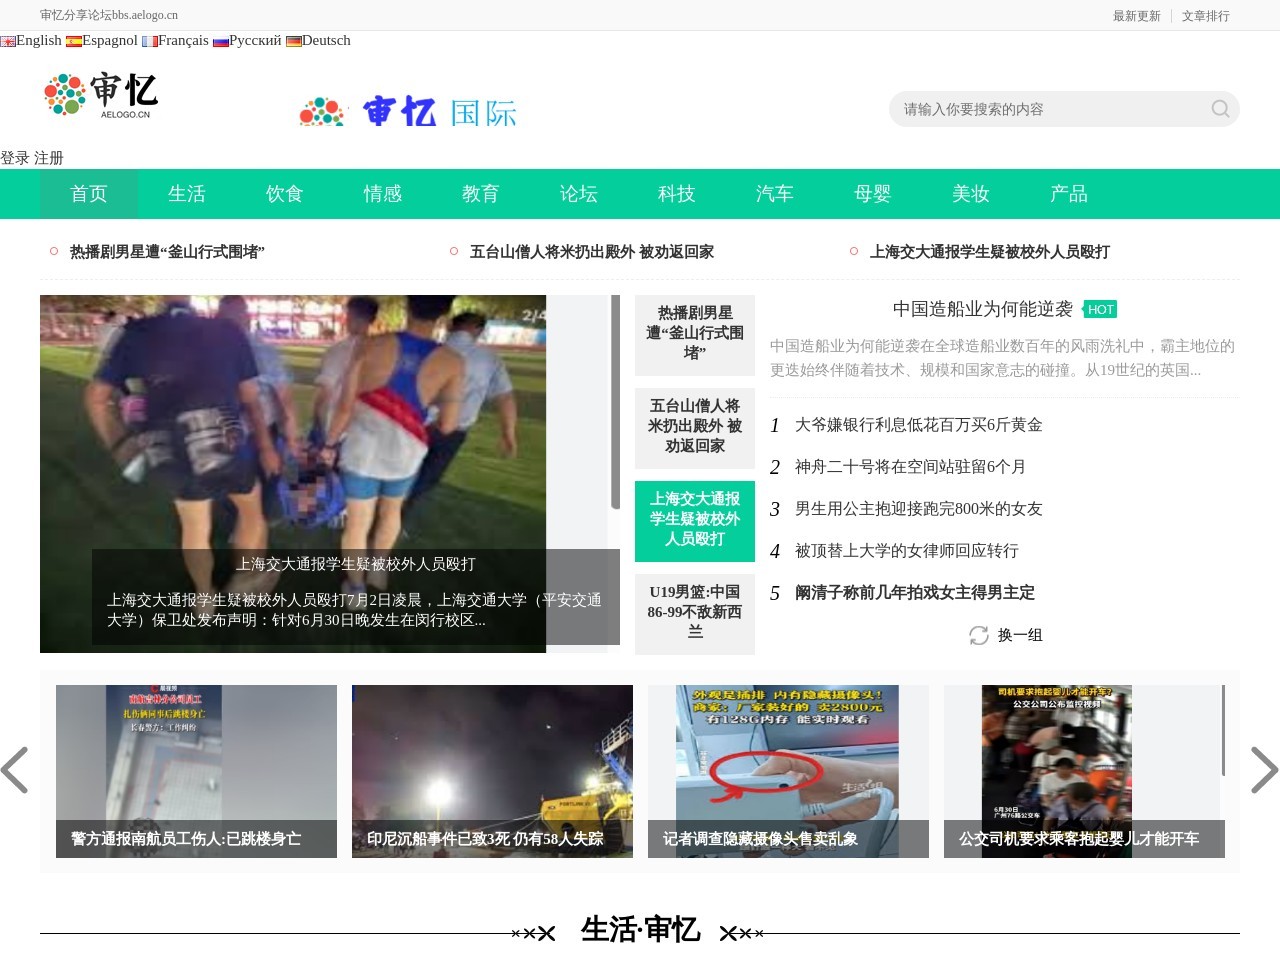The height and width of the screenshot is (960, 1280).
Task: Open the previous carousel page with left arrow
Action: click(x=17, y=771)
